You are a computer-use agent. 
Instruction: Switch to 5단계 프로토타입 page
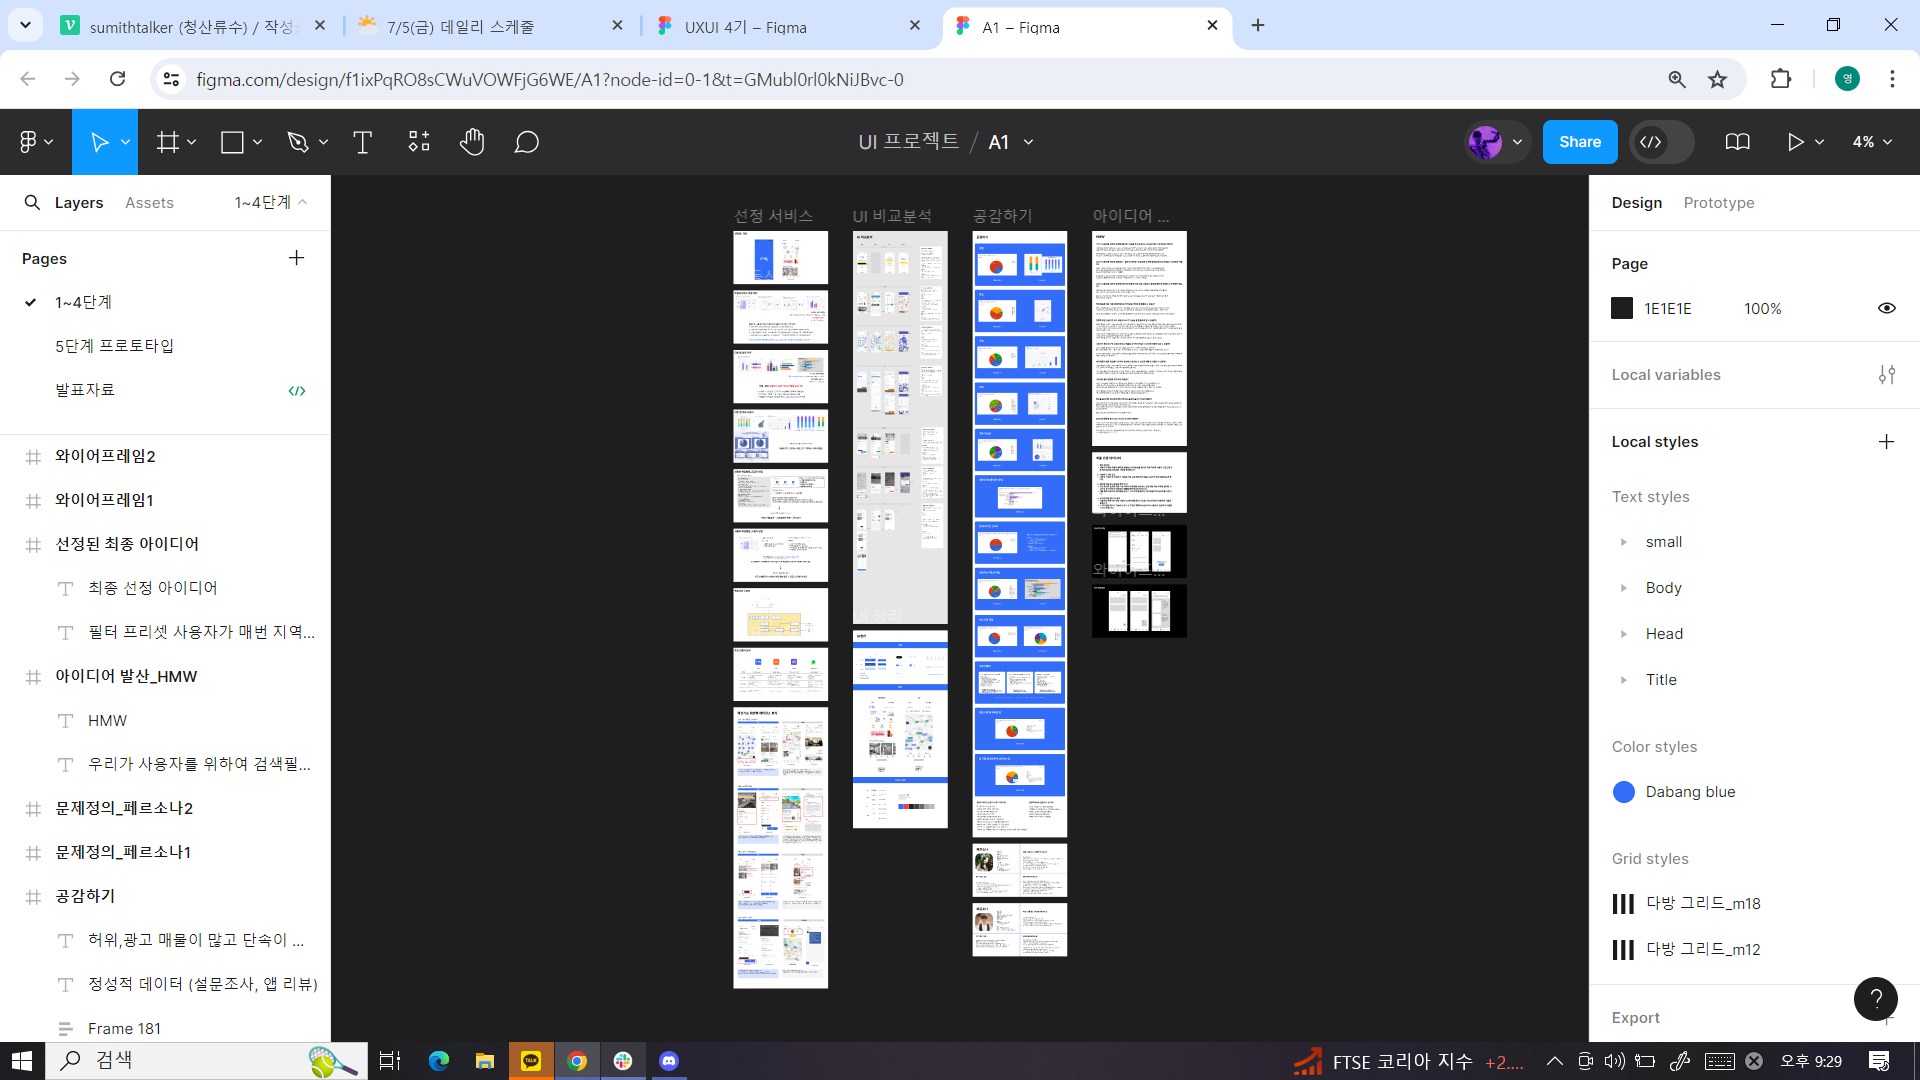coord(114,346)
